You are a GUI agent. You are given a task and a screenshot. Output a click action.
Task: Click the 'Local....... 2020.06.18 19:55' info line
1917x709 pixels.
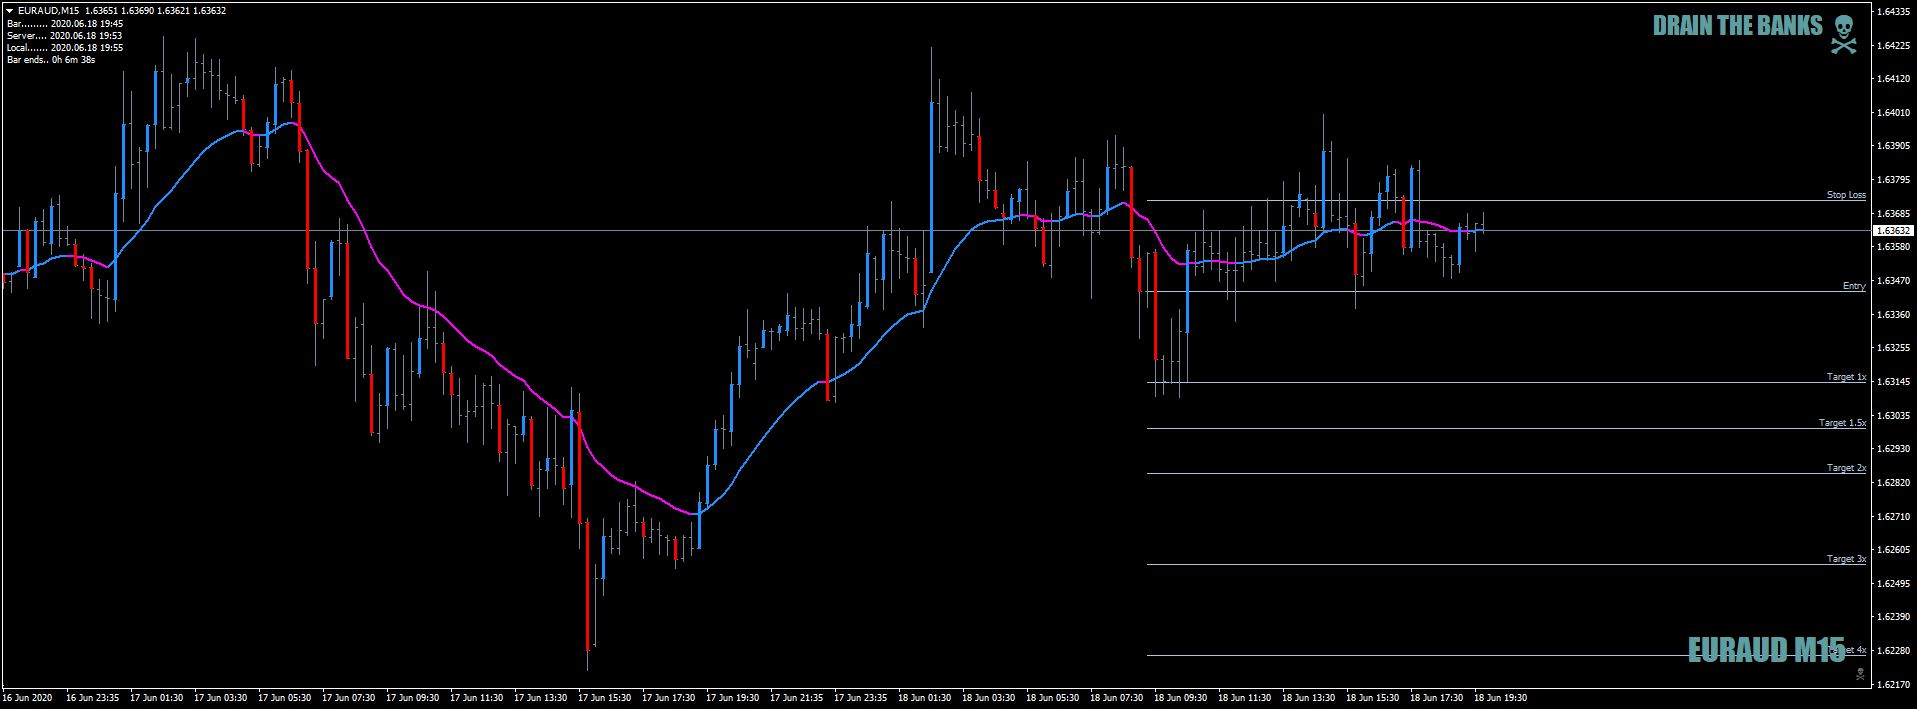(x=65, y=47)
